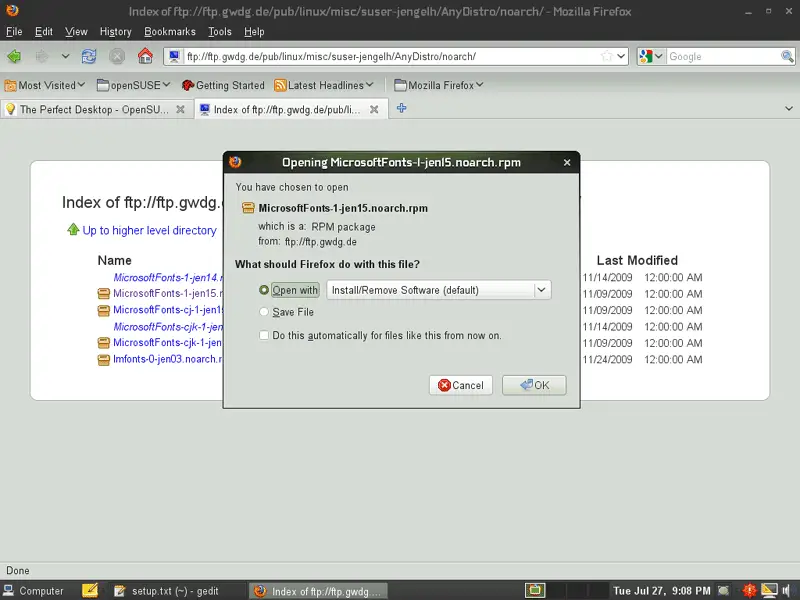This screenshot has width=800, height=600.
Task: Expand the openSUSE bookmarks folder
Action: coord(133,85)
